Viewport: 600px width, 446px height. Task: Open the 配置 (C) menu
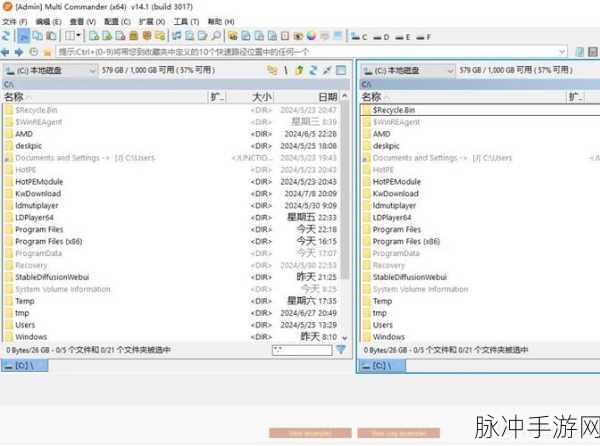click(x=117, y=21)
